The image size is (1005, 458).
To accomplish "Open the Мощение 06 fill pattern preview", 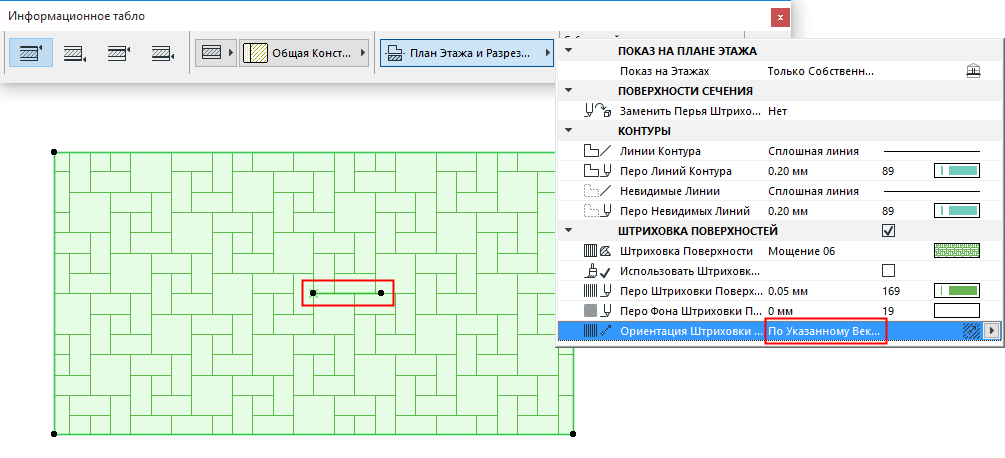I will pos(957,251).
